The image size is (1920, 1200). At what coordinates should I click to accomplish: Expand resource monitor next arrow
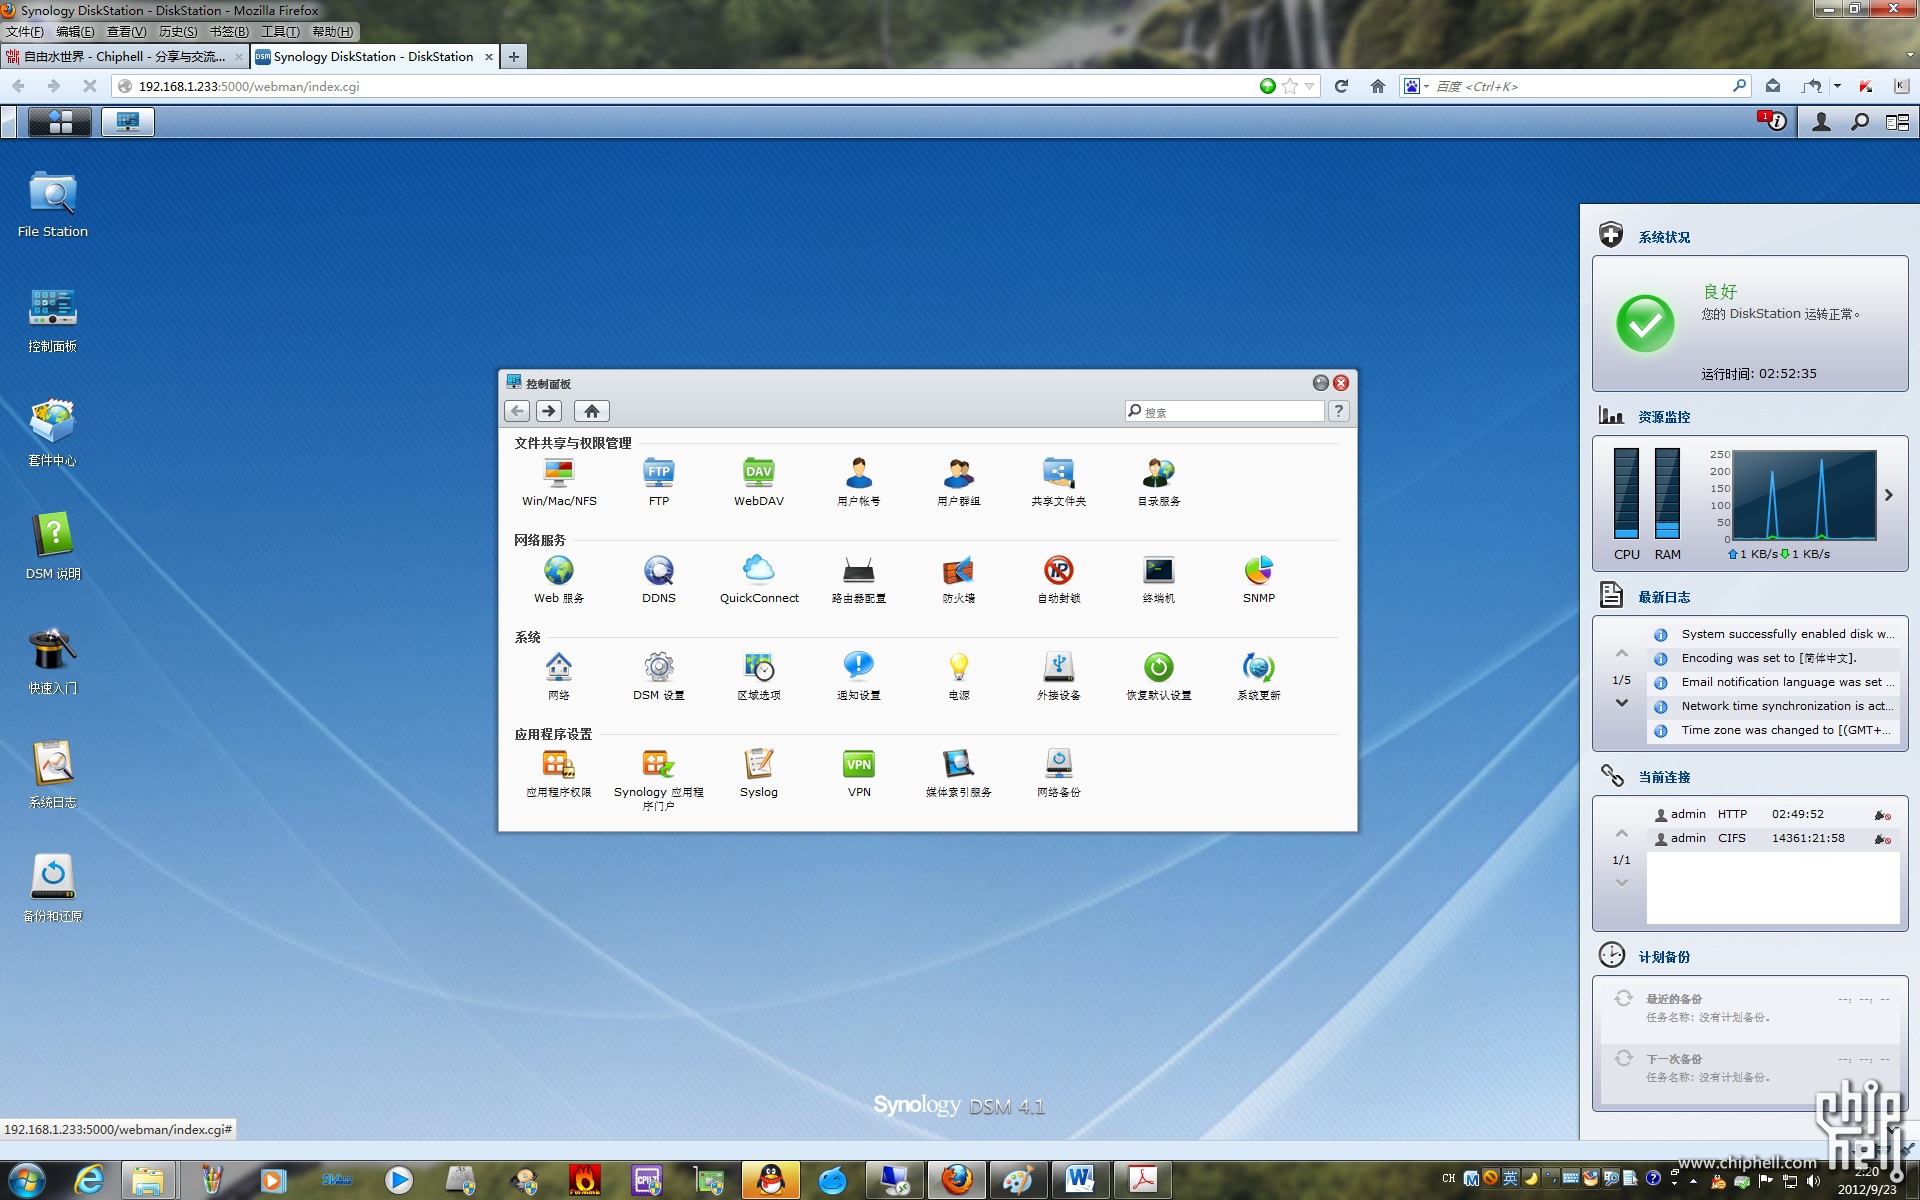(1889, 495)
